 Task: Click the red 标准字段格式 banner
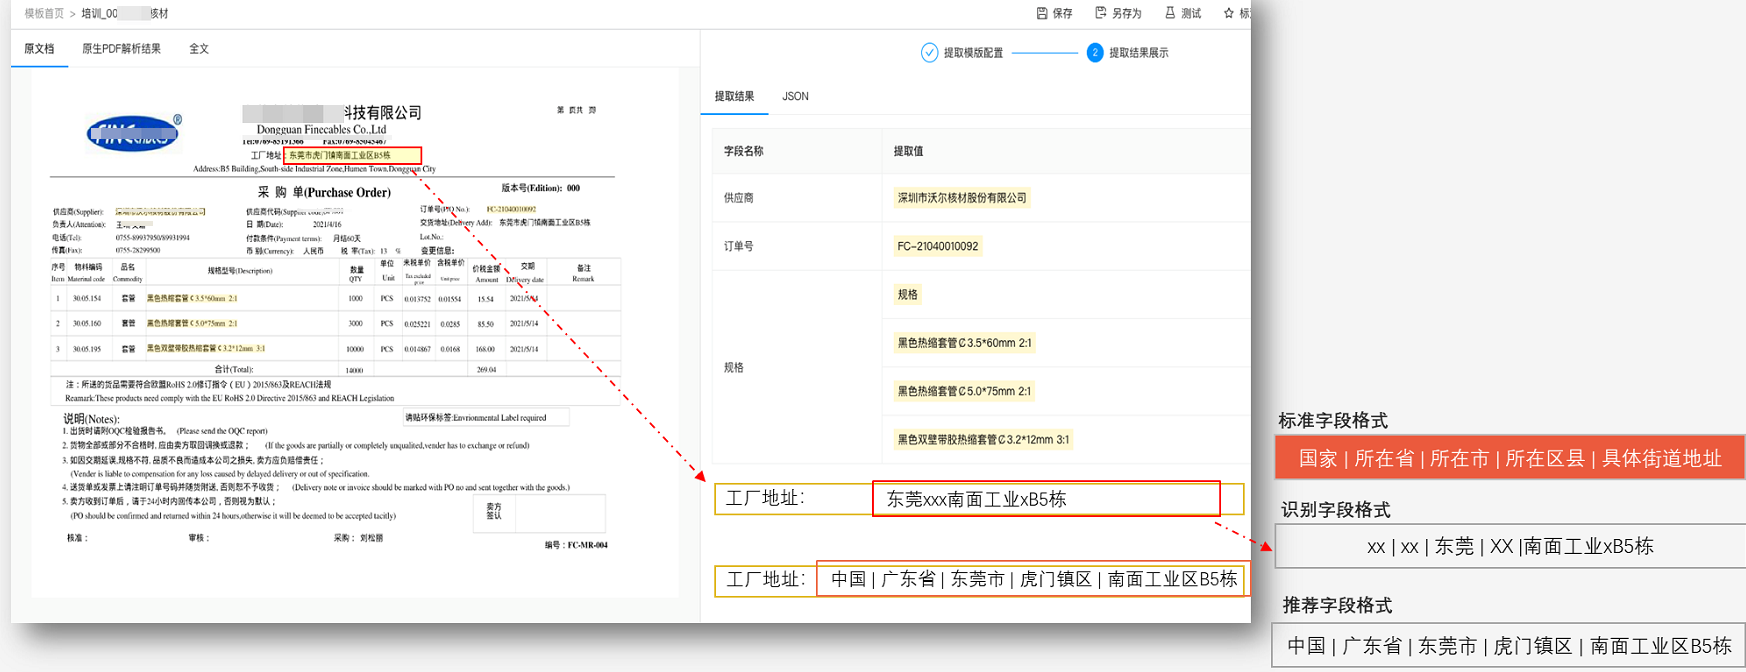click(1509, 458)
